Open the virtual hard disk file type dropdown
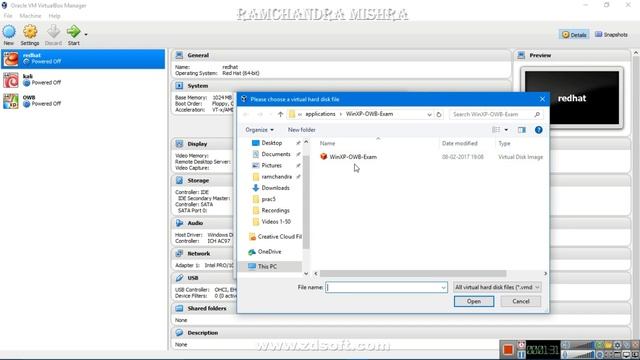 (497, 287)
